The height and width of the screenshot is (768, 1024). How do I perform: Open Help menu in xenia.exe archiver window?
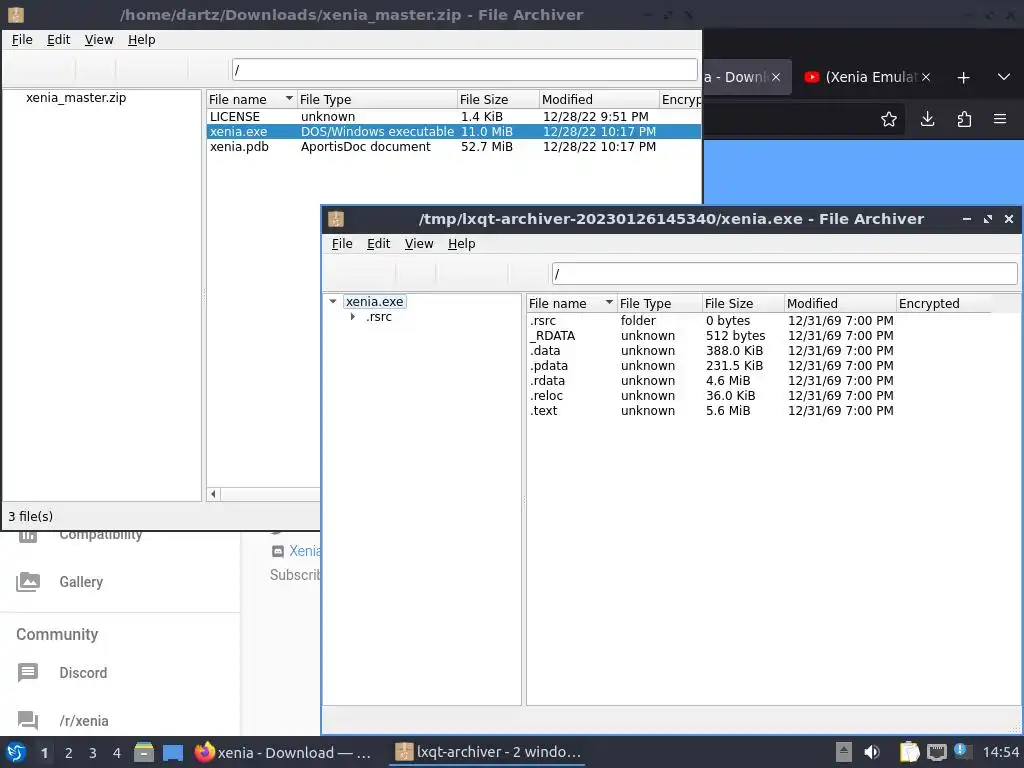click(x=461, y=244)
